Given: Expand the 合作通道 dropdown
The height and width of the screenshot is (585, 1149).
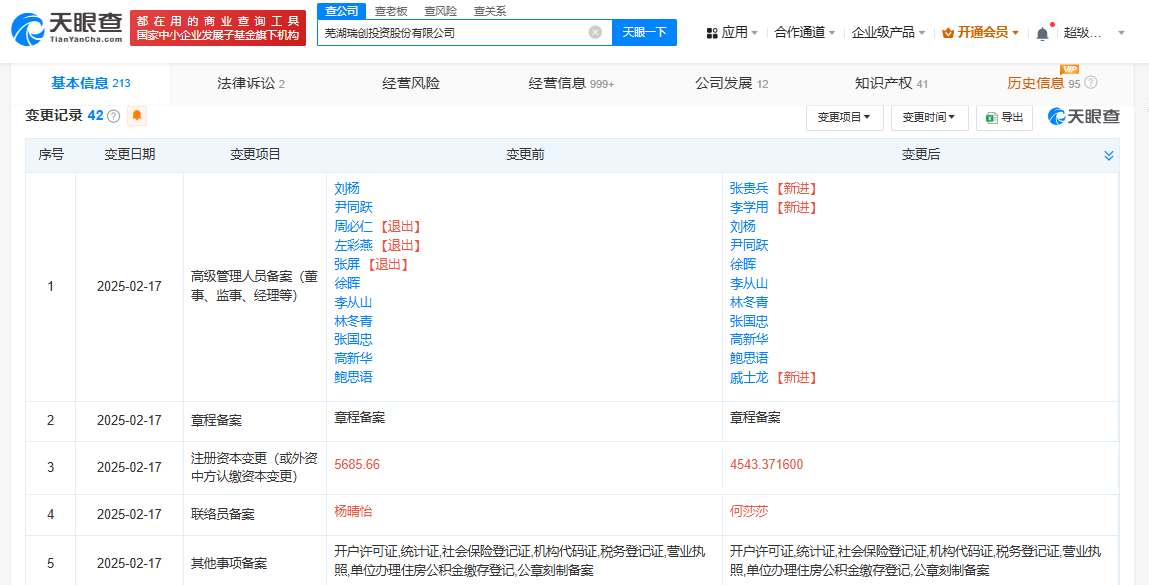Looking at the screenshot, I should click(806, 32).
